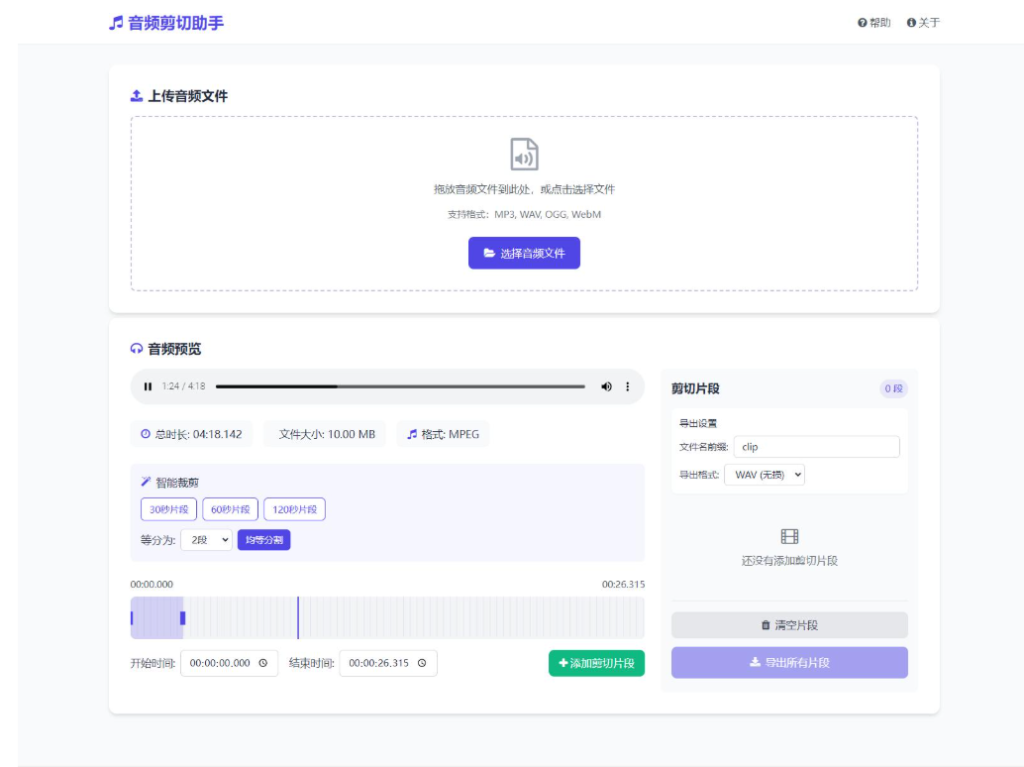Open 关于 in the top navigation

(923, 23)
